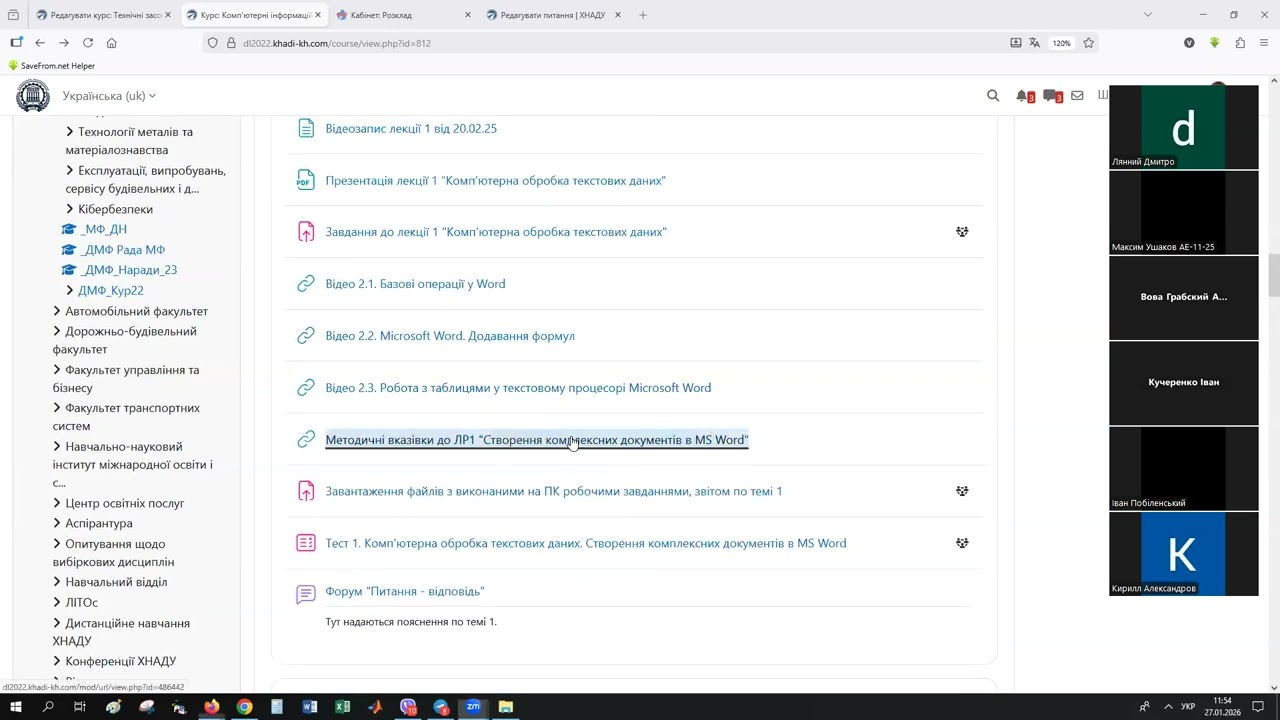Image resolution: width=1280 pixels, height=720 pixels.
Task: Open 'Відео 2.1. Базові операції у Word'
Action: coord(415,284)
